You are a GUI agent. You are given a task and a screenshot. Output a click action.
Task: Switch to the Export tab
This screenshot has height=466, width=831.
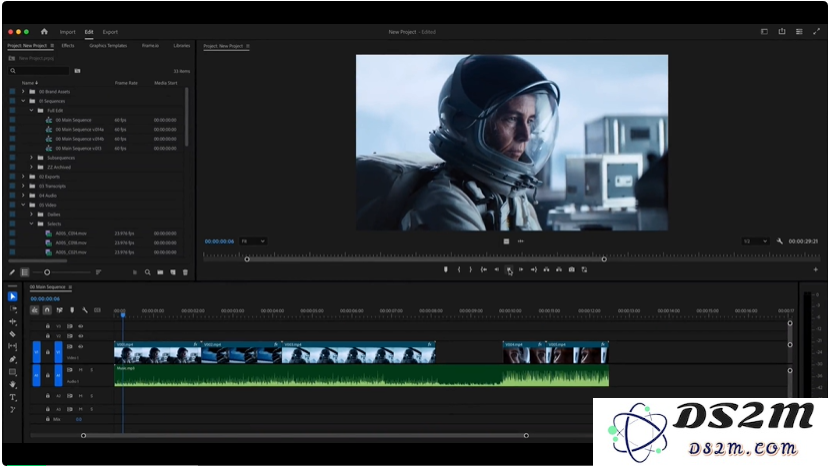(x=110, y=32)
